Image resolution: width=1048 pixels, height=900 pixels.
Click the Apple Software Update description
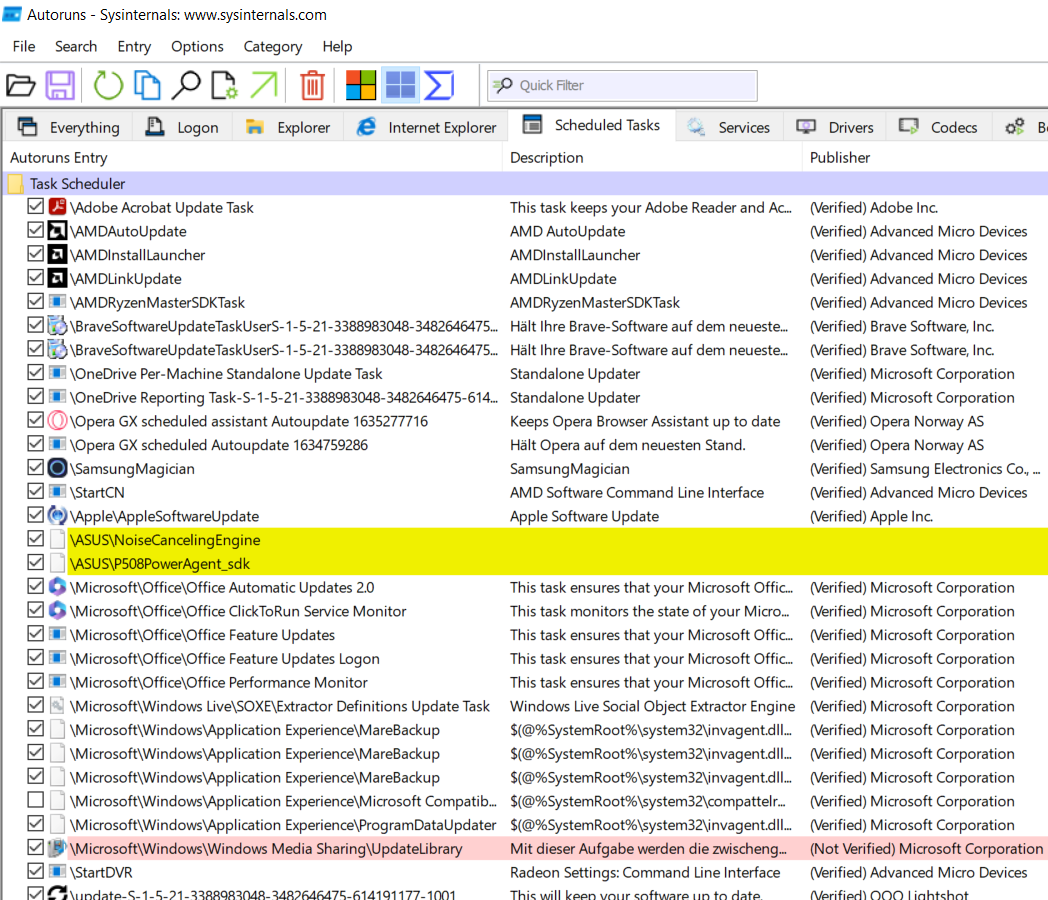click(x=584, y=516)
